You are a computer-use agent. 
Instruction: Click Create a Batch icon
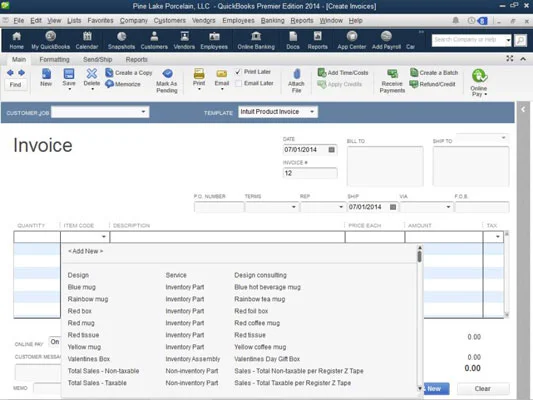(x=434, y=72)
